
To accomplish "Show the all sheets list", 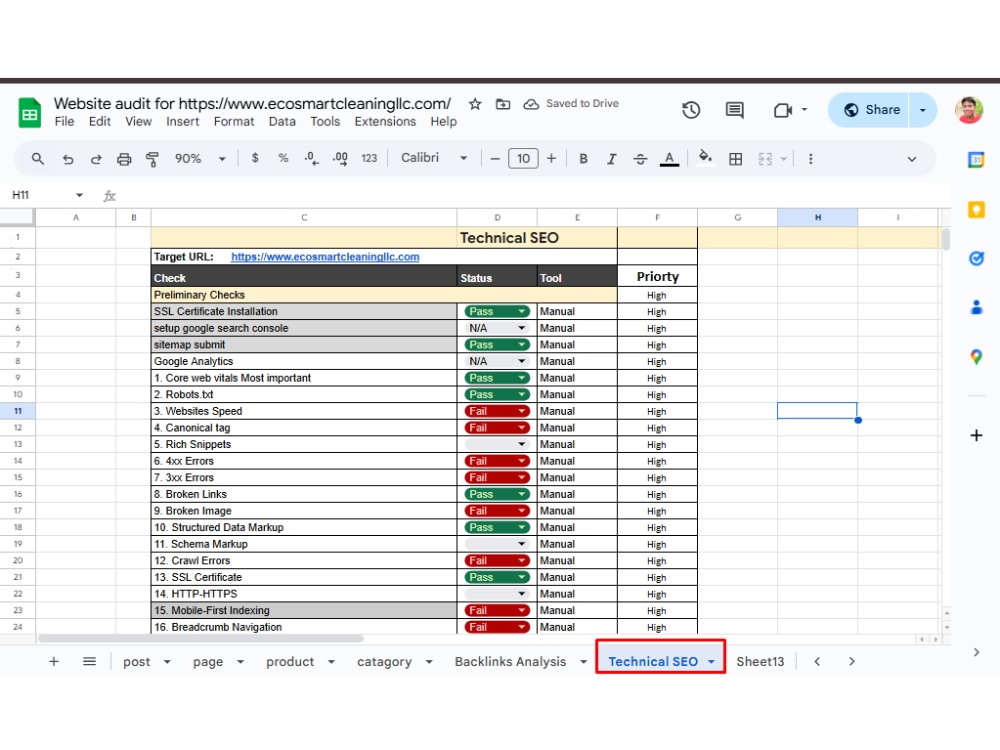I will (89, 661).
